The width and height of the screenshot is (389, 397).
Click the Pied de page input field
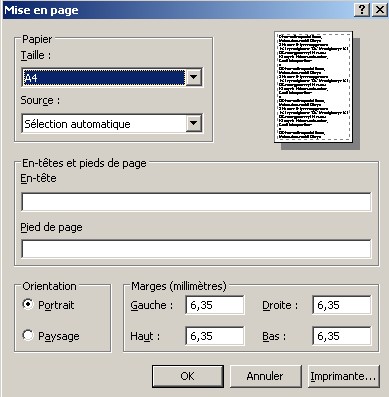pos(196,249)
